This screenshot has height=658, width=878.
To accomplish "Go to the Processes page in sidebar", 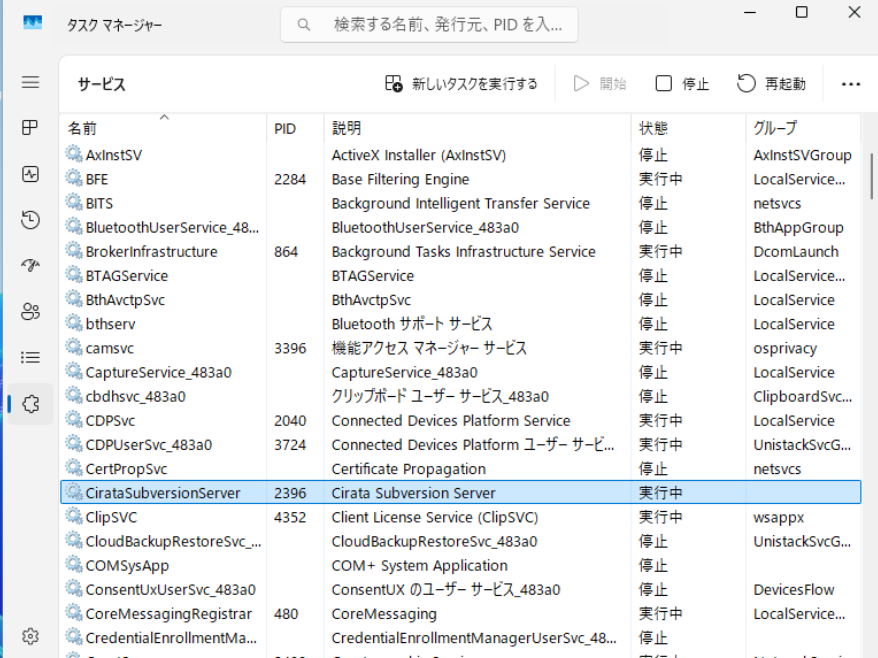I will (30, 128).
